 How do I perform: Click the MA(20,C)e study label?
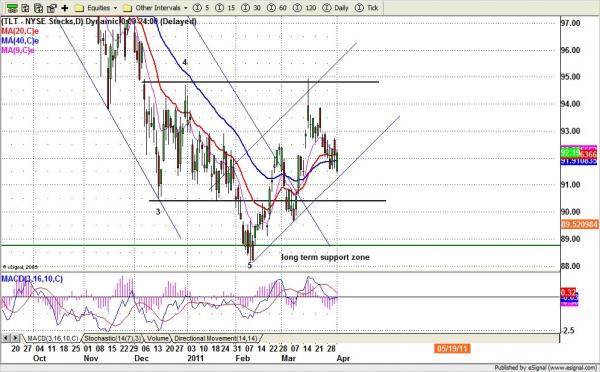[20, 31]
